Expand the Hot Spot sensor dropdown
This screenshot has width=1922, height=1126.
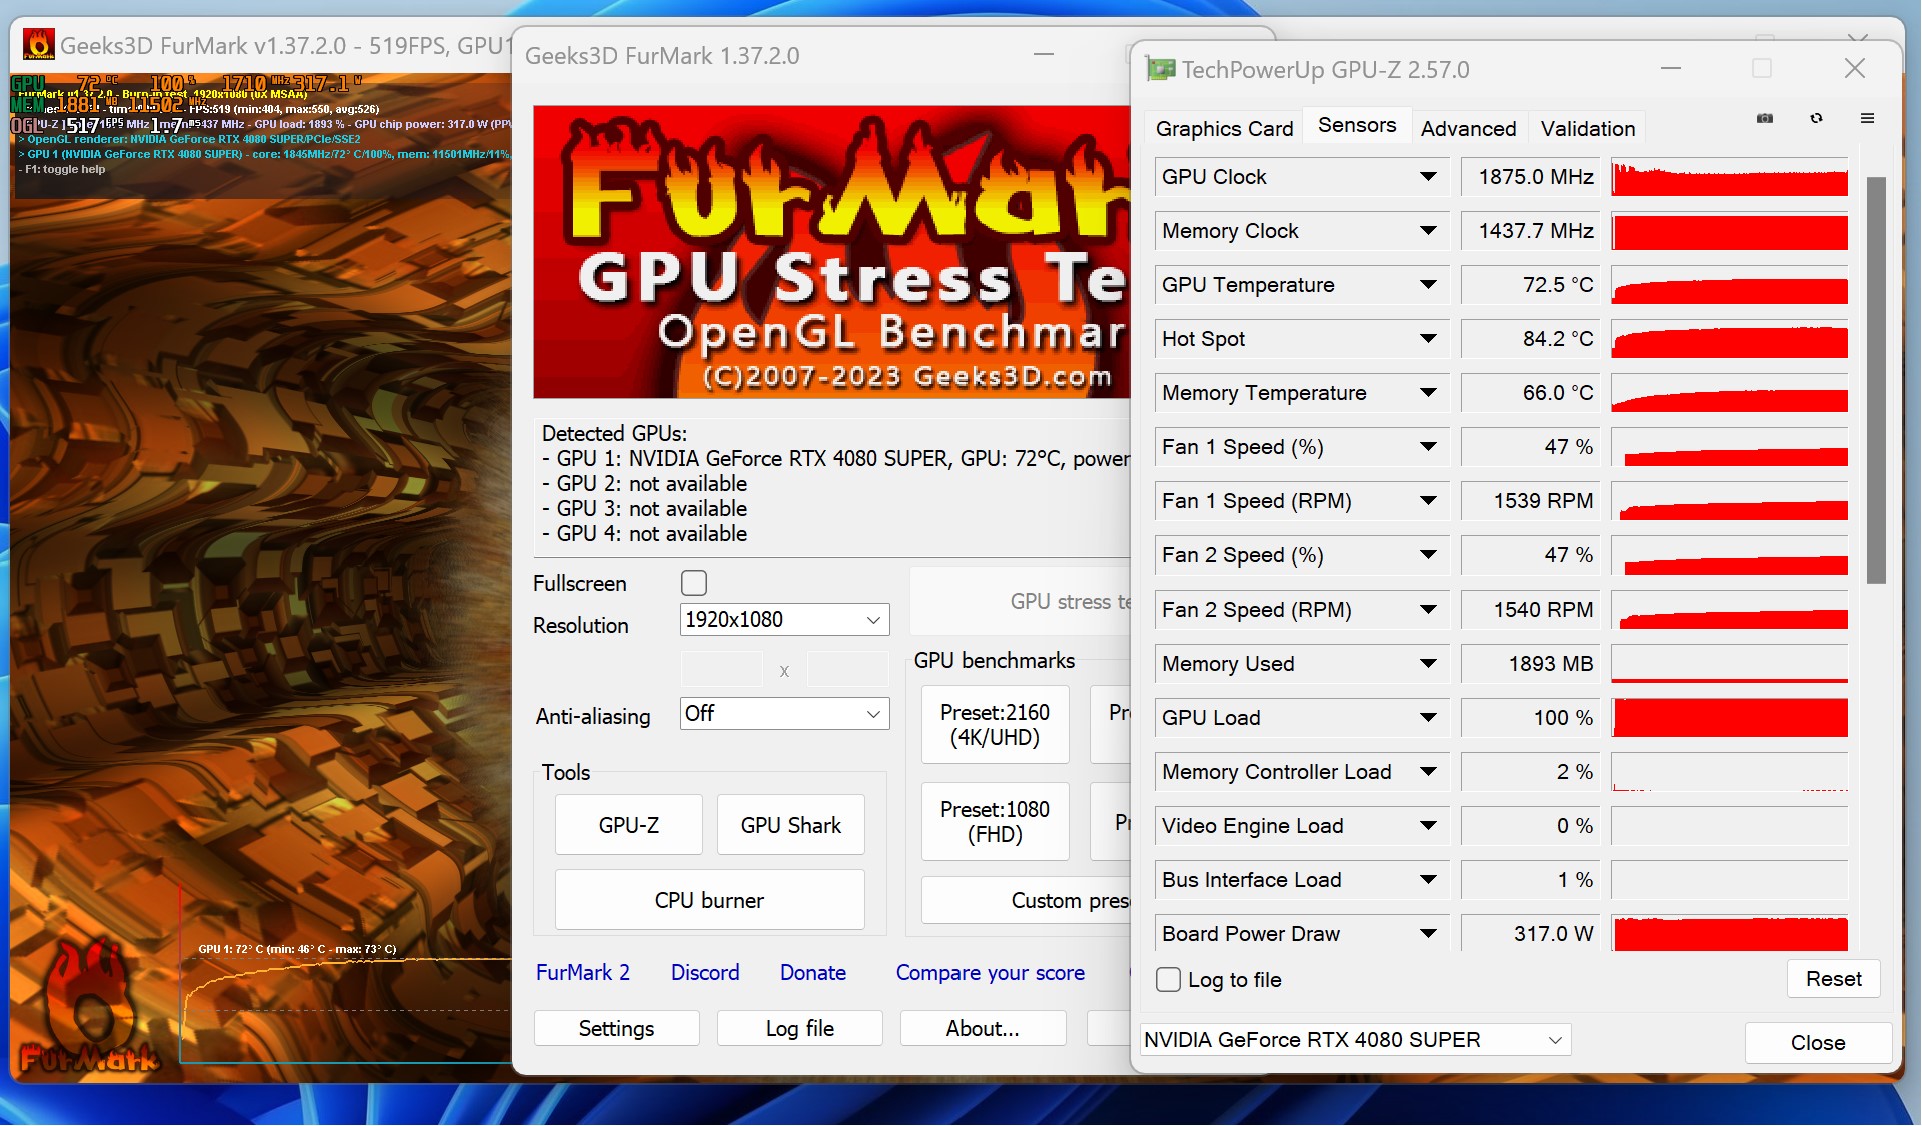point(1428,339)
